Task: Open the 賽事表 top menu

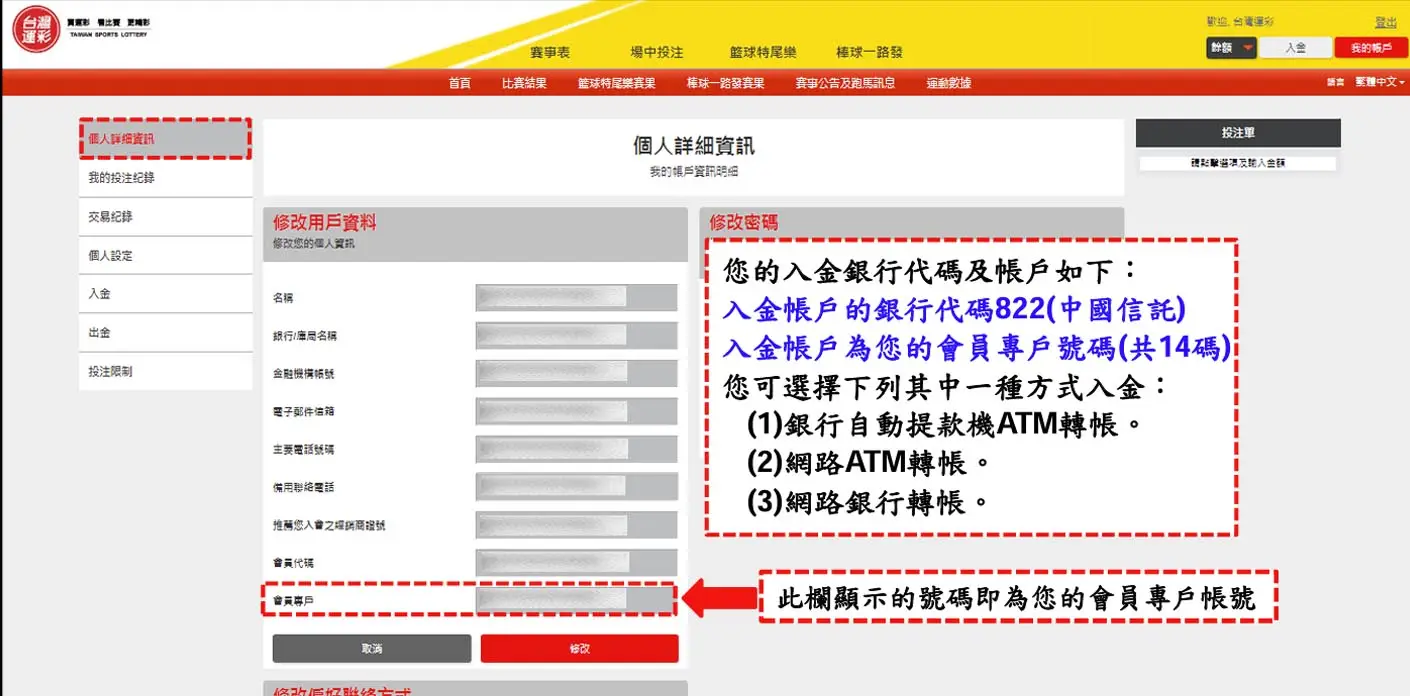Action: tap(550, 53)
